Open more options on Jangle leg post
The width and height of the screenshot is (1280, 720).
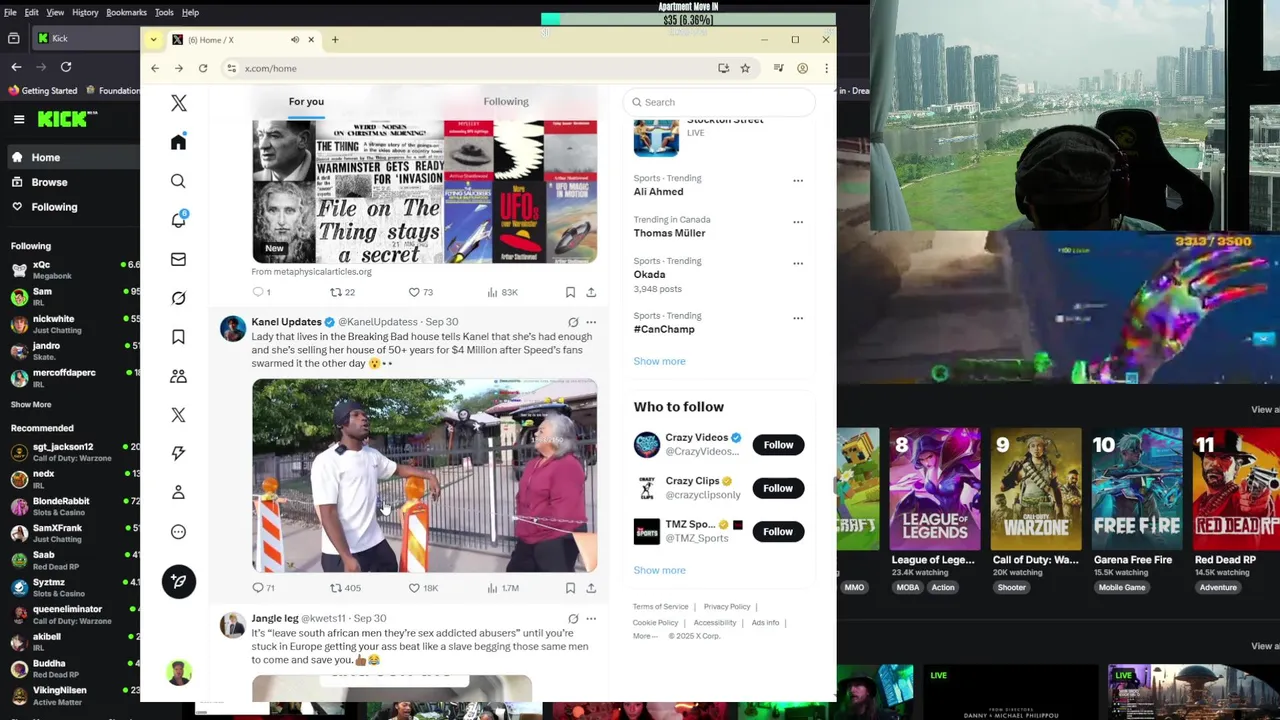(x=591, y=618)
